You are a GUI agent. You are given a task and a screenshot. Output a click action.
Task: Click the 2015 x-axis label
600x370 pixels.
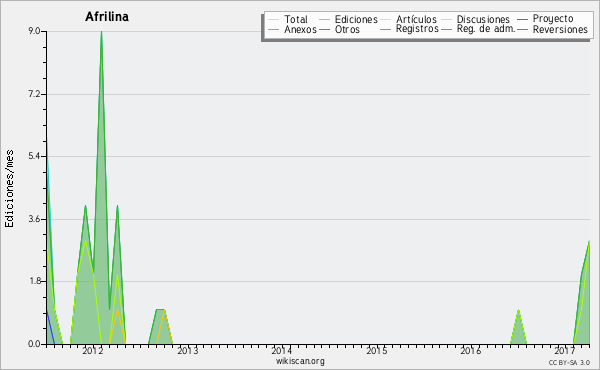tap(377, 350)
